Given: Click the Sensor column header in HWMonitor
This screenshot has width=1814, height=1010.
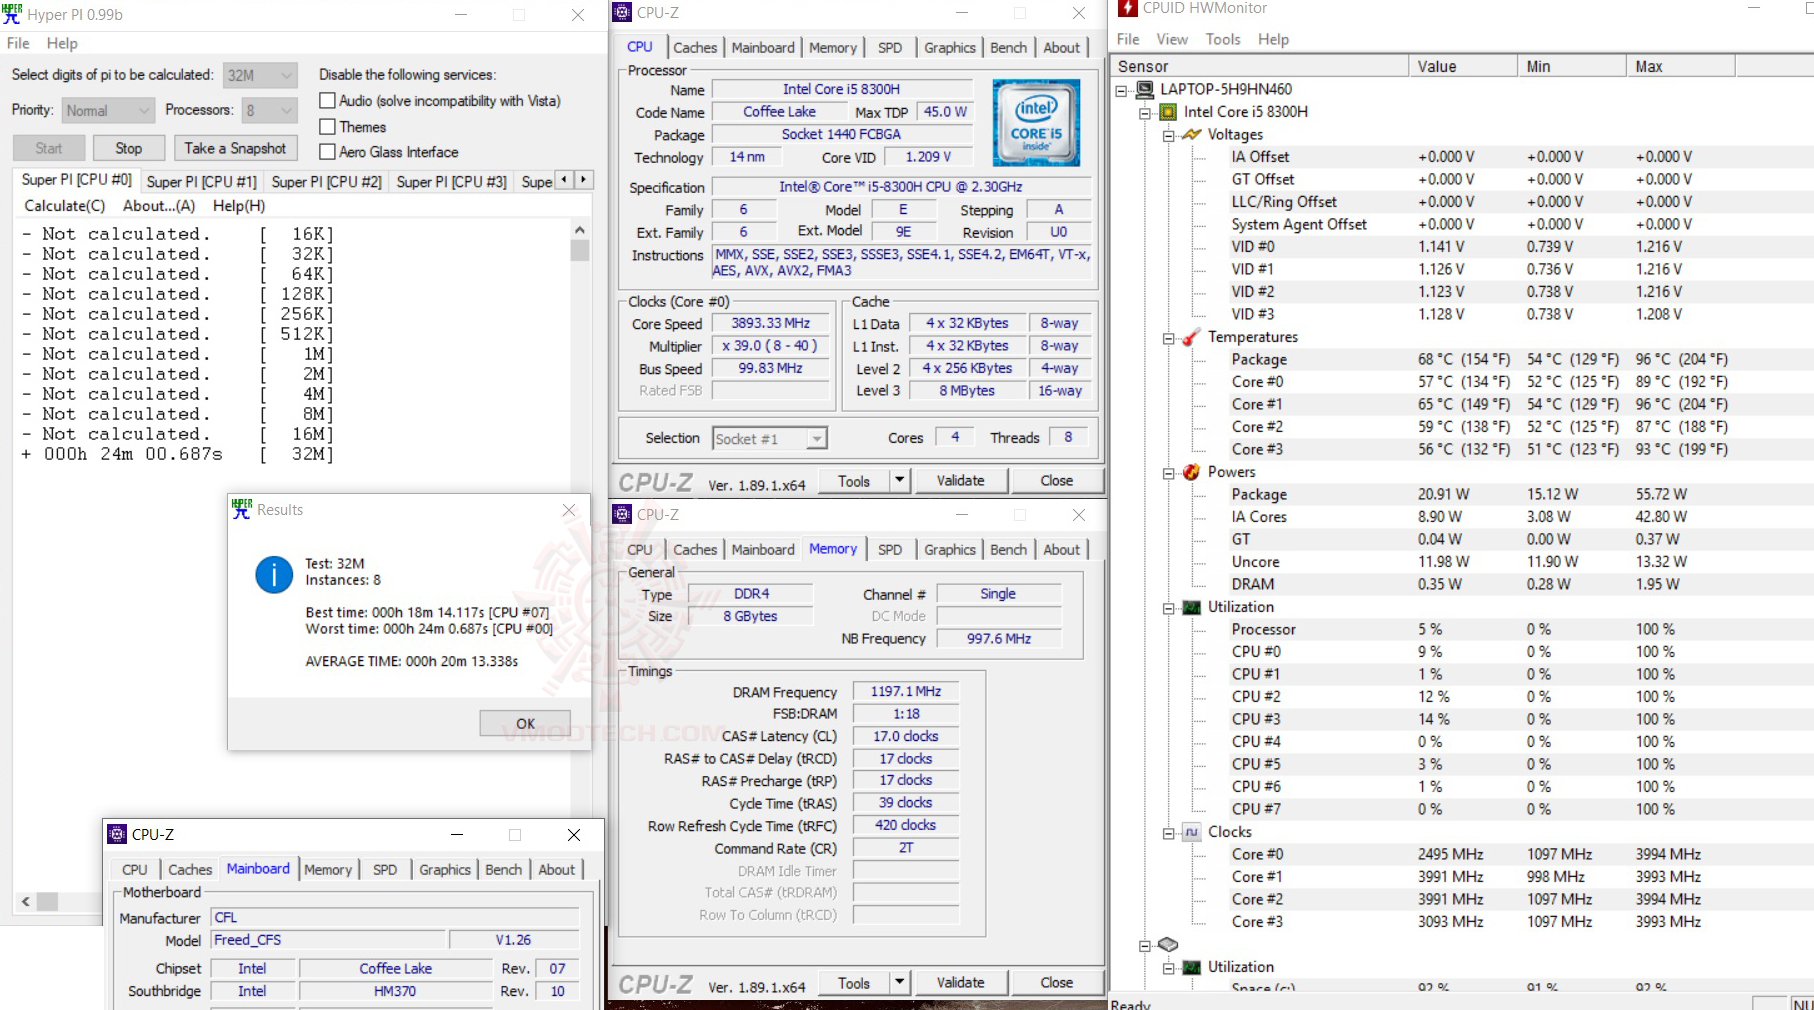Looking at the screenshot, I should point(1259,66).
